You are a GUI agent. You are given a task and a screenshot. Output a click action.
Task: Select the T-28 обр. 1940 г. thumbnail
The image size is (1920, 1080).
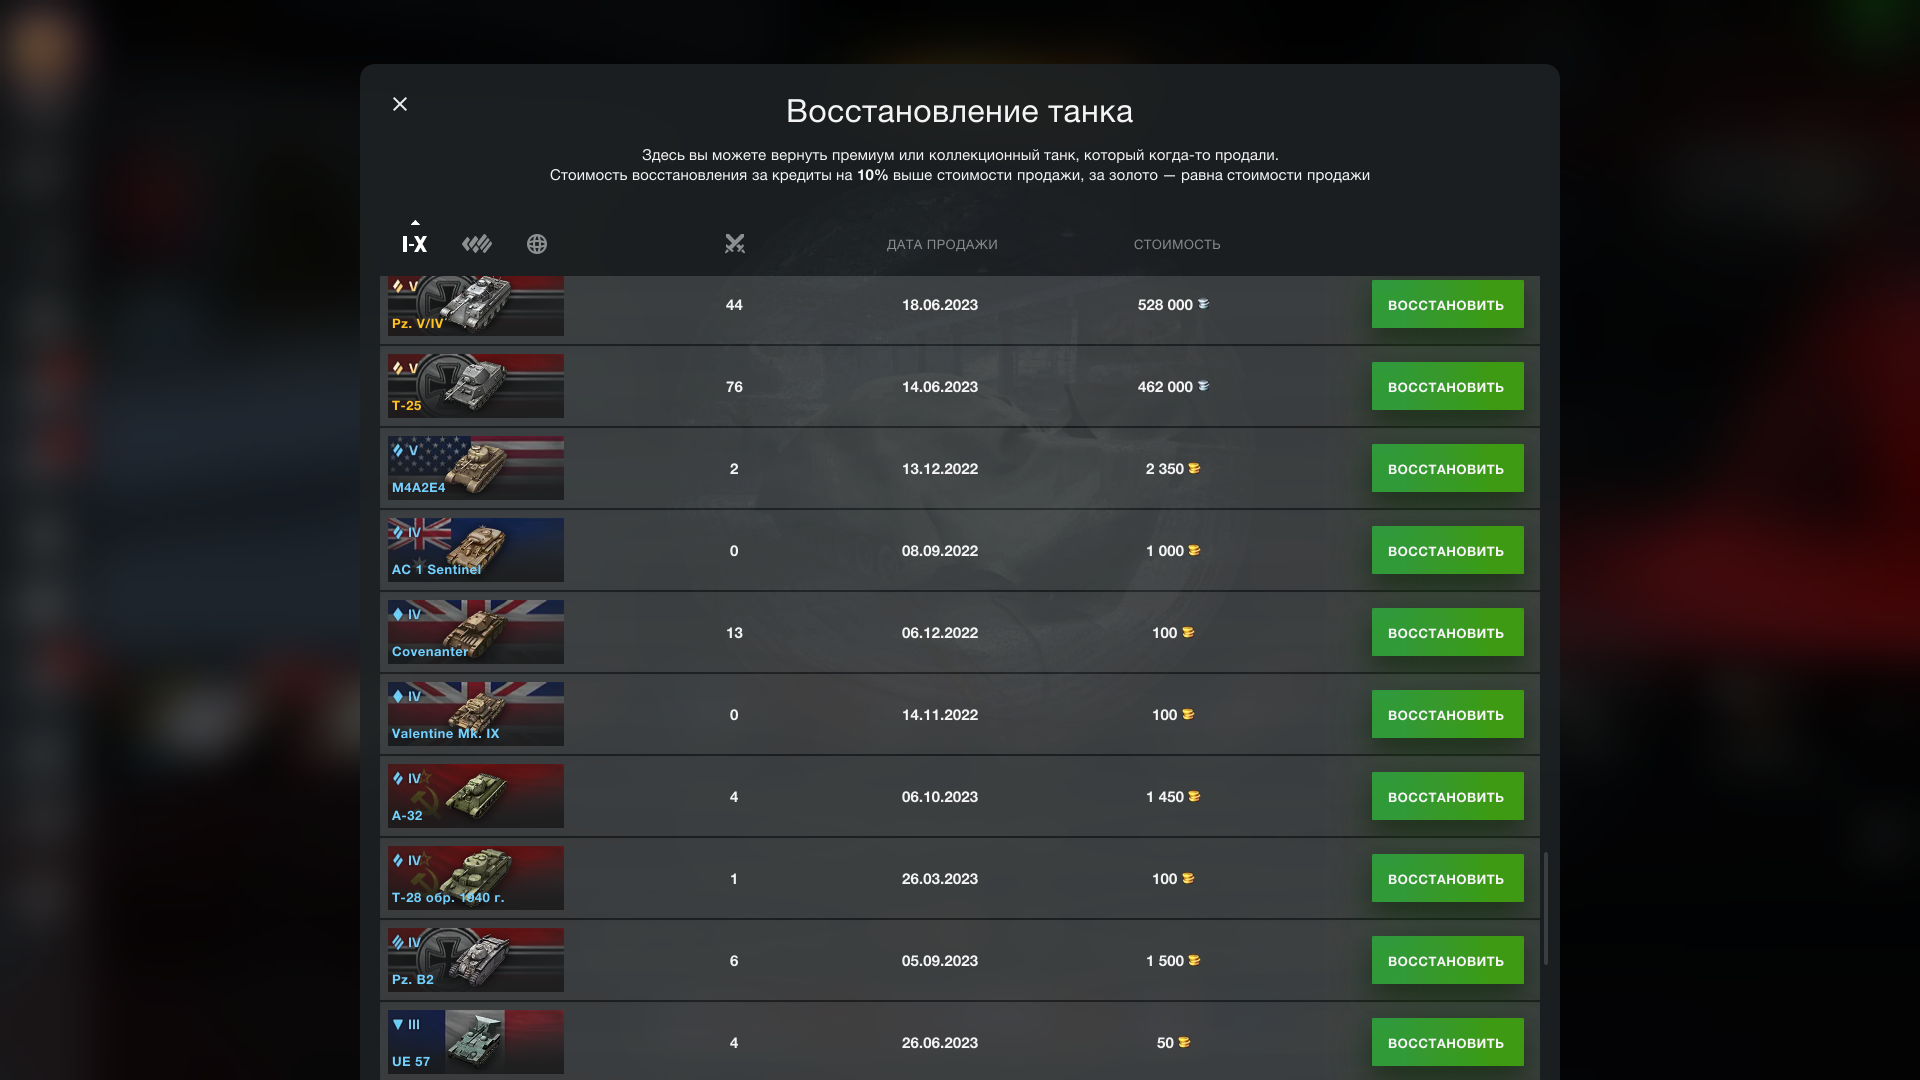[476, 878]
